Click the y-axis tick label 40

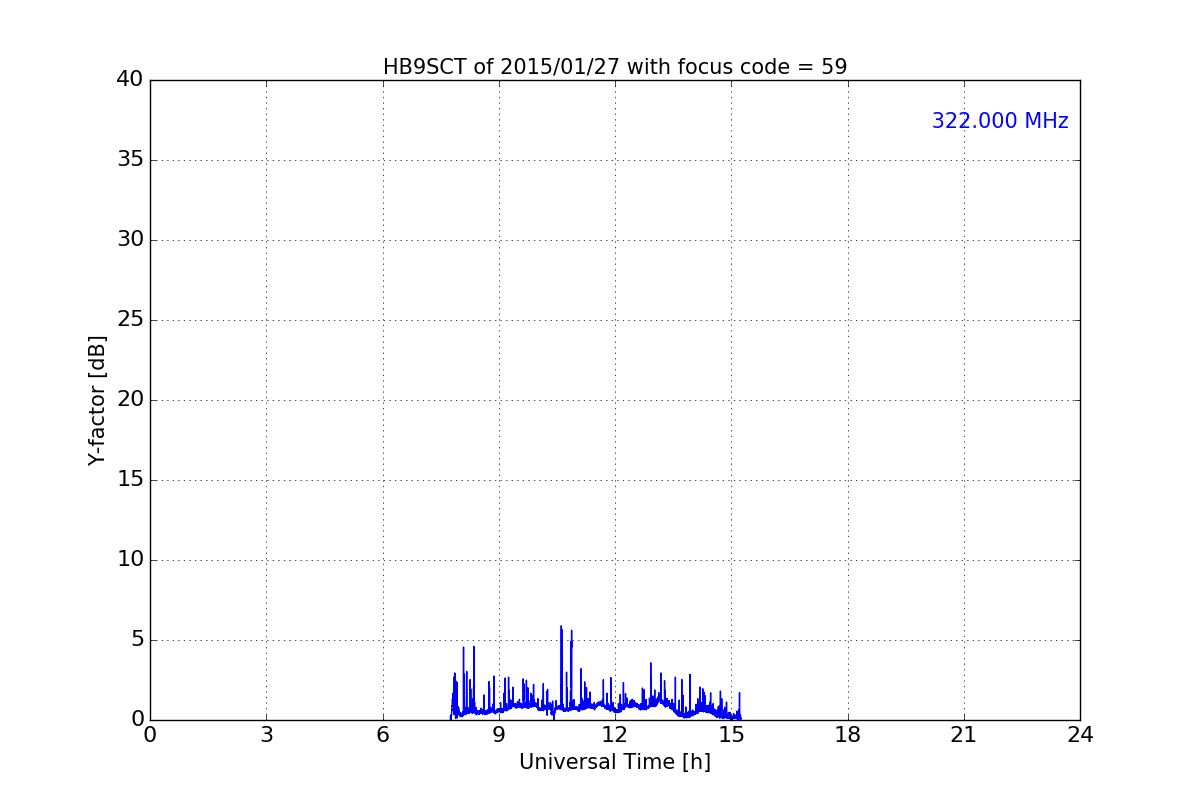pyautogui.click(x=130, y=80)
